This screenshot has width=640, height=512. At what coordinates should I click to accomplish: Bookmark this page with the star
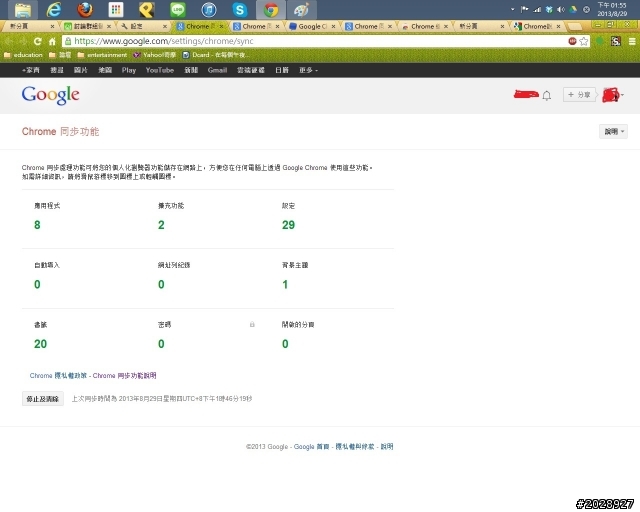[584, 41]
